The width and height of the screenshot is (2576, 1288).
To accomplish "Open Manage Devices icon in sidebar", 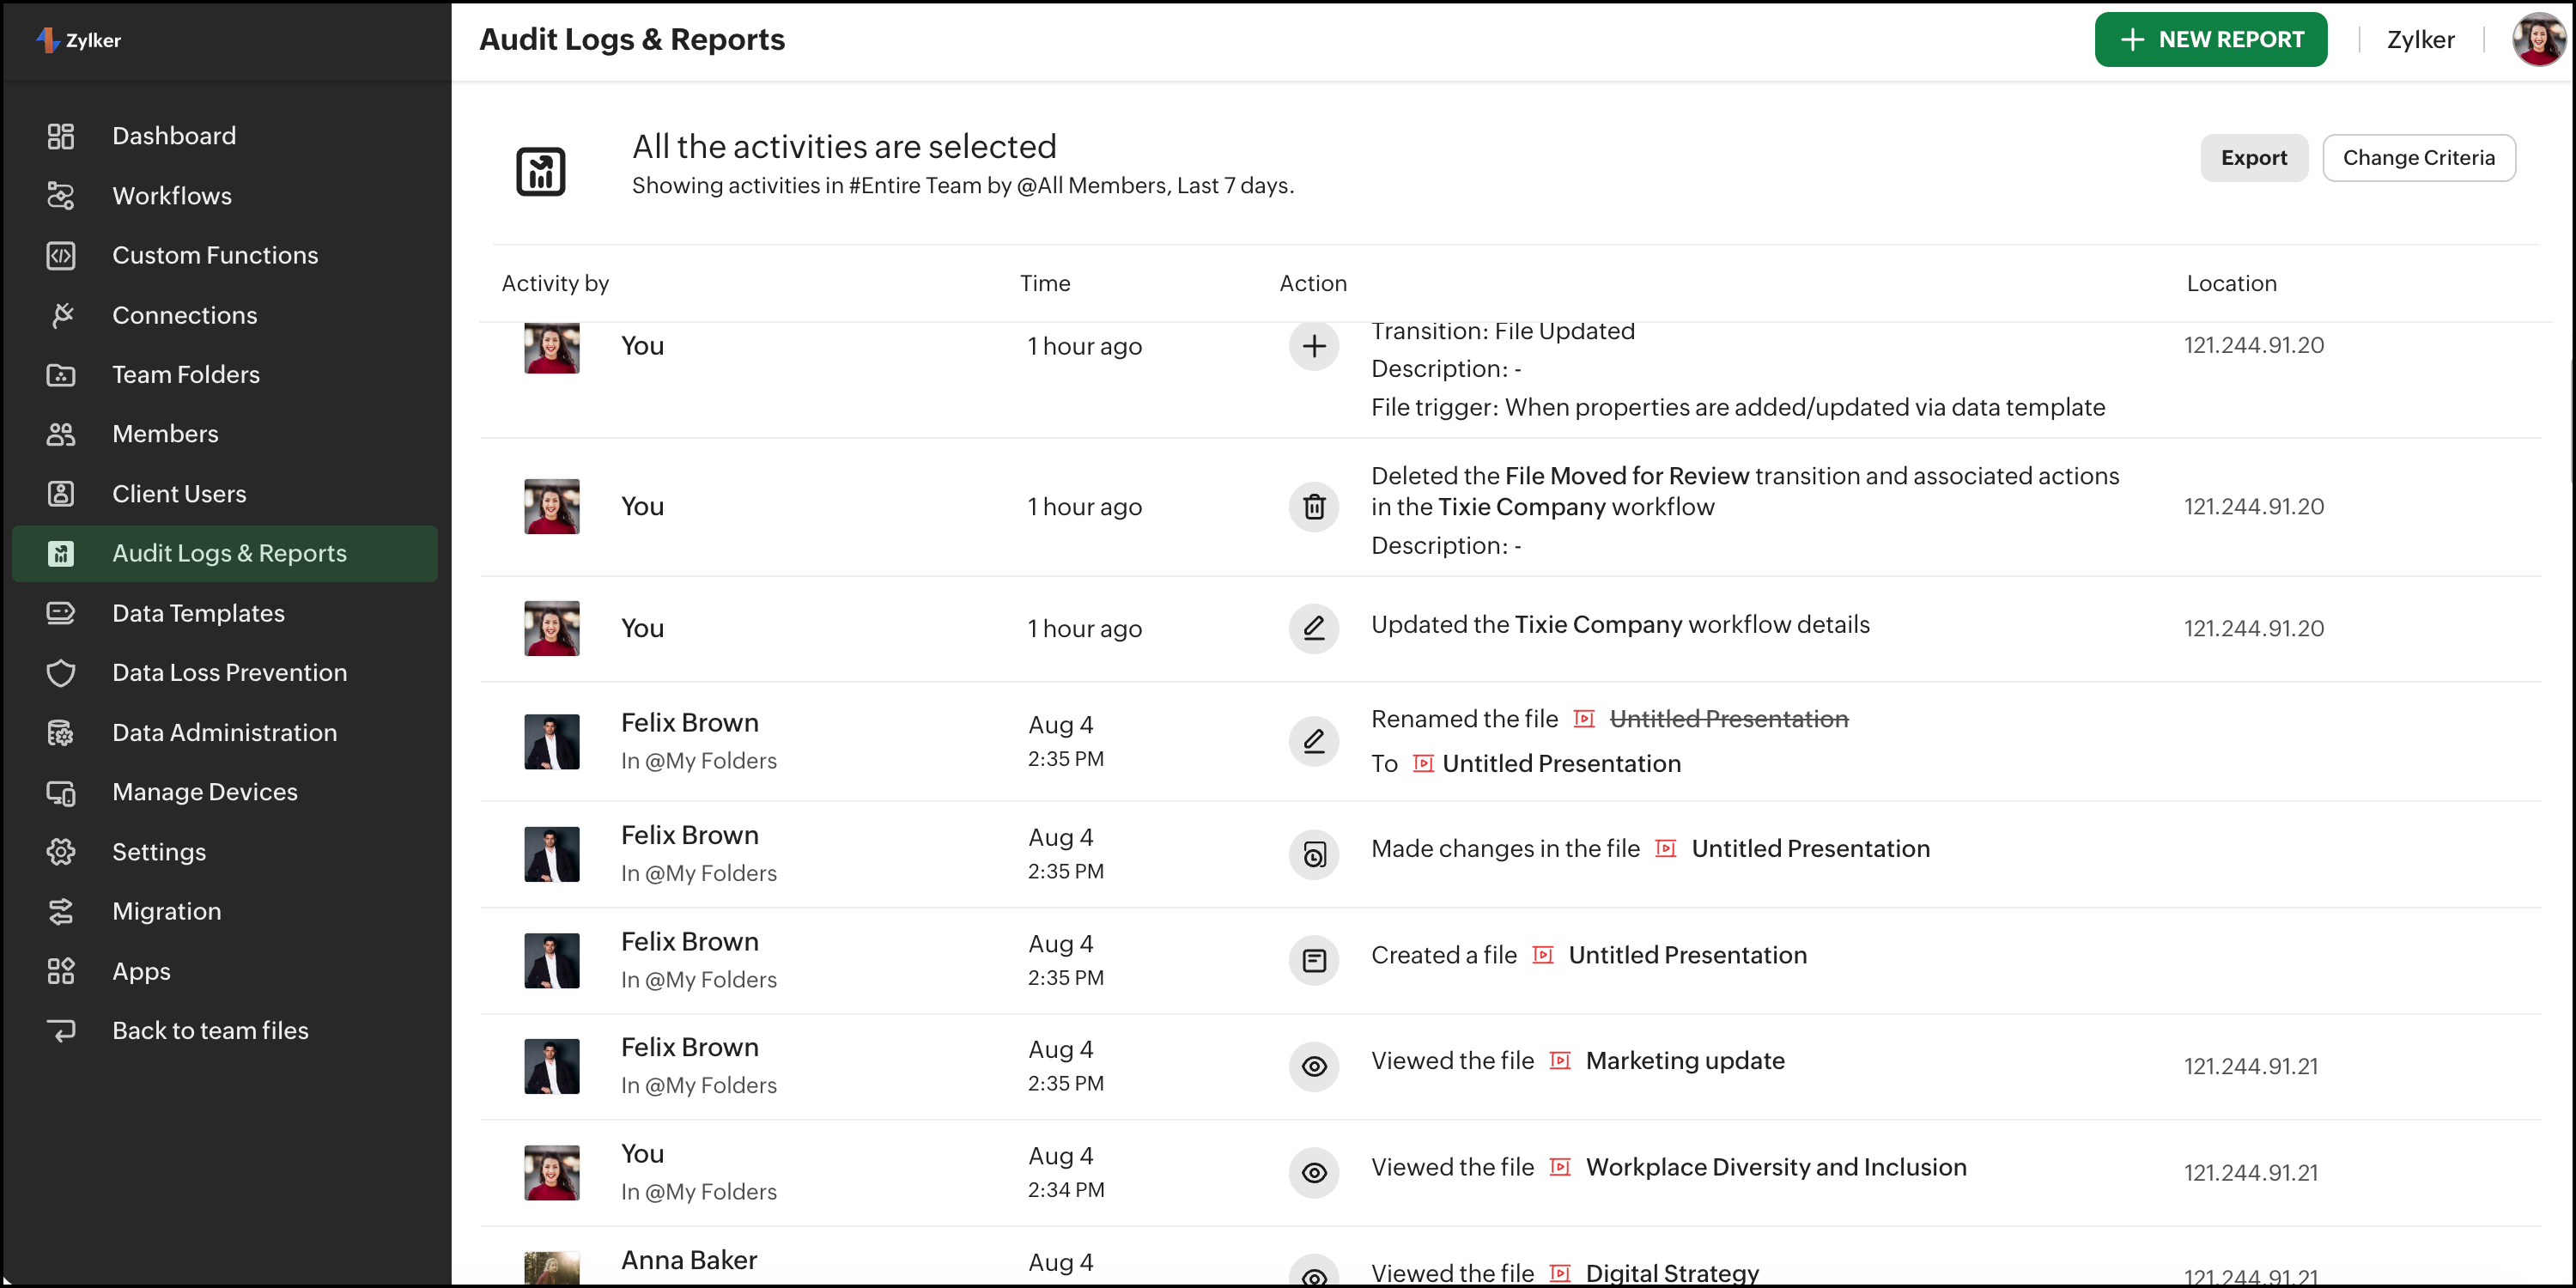I will pos(61,792).
